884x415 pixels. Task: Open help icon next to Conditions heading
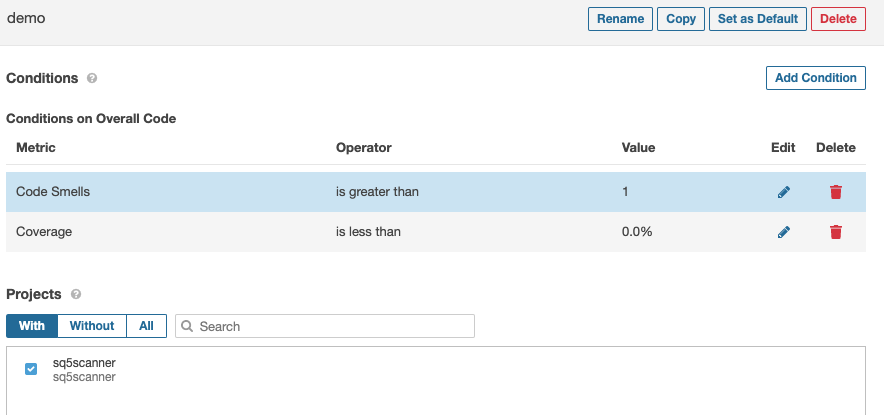tap(92, 78)
